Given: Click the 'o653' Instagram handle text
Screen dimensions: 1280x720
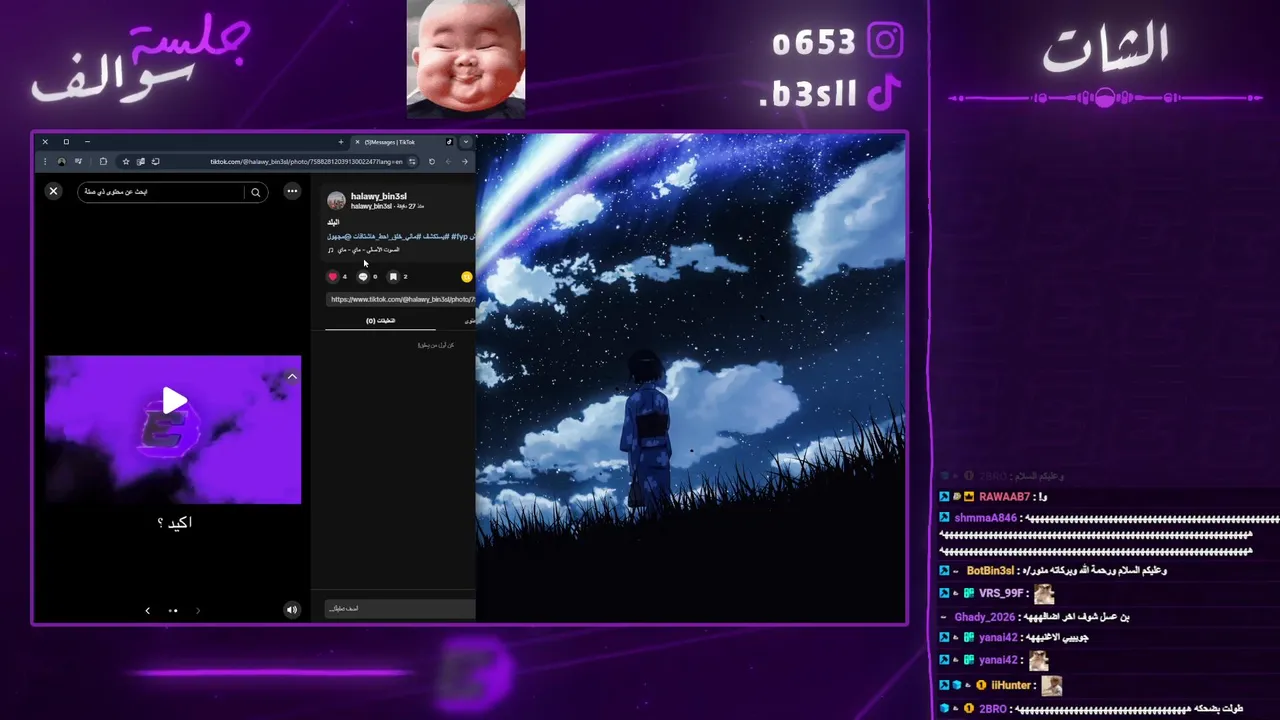Looking at the screenshot, I should pyautogui.click(x=814, y=42).
